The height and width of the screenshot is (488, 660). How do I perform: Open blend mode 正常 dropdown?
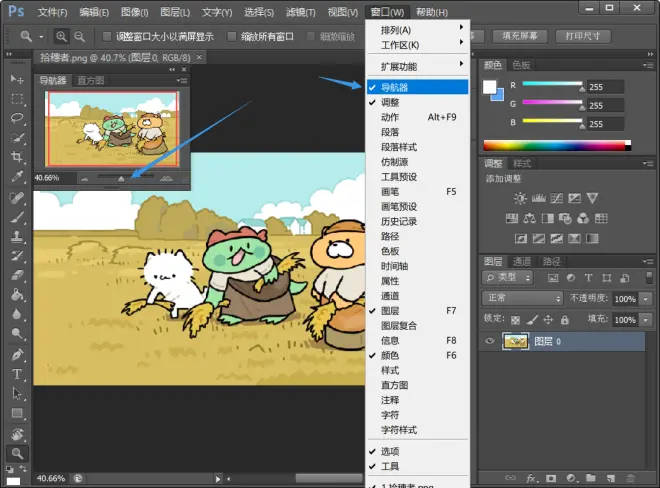coord(522,298)
